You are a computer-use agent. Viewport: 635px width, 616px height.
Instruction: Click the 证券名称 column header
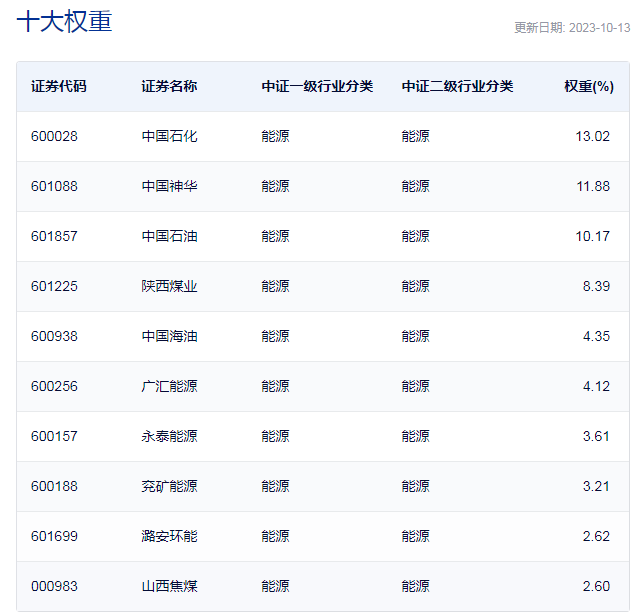pyautogui.click(x=169, y=86)
